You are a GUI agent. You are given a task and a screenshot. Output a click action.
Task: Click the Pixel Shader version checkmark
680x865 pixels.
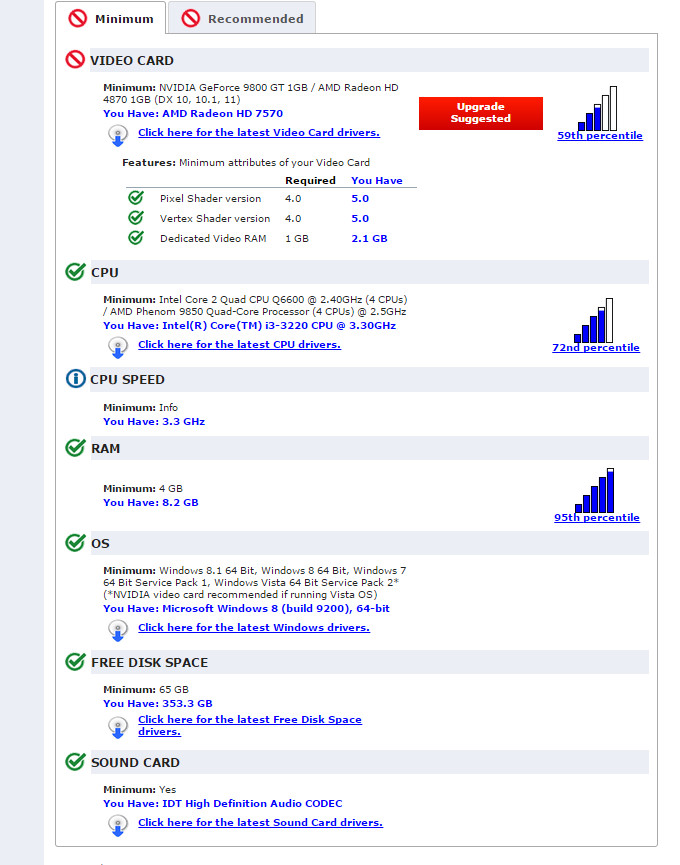[136, 198]
